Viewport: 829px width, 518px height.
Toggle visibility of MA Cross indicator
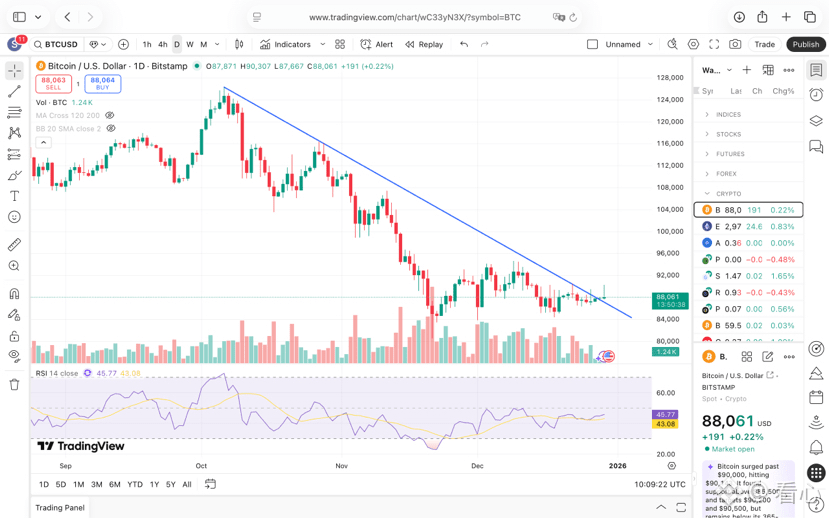(x=109, y=115)
